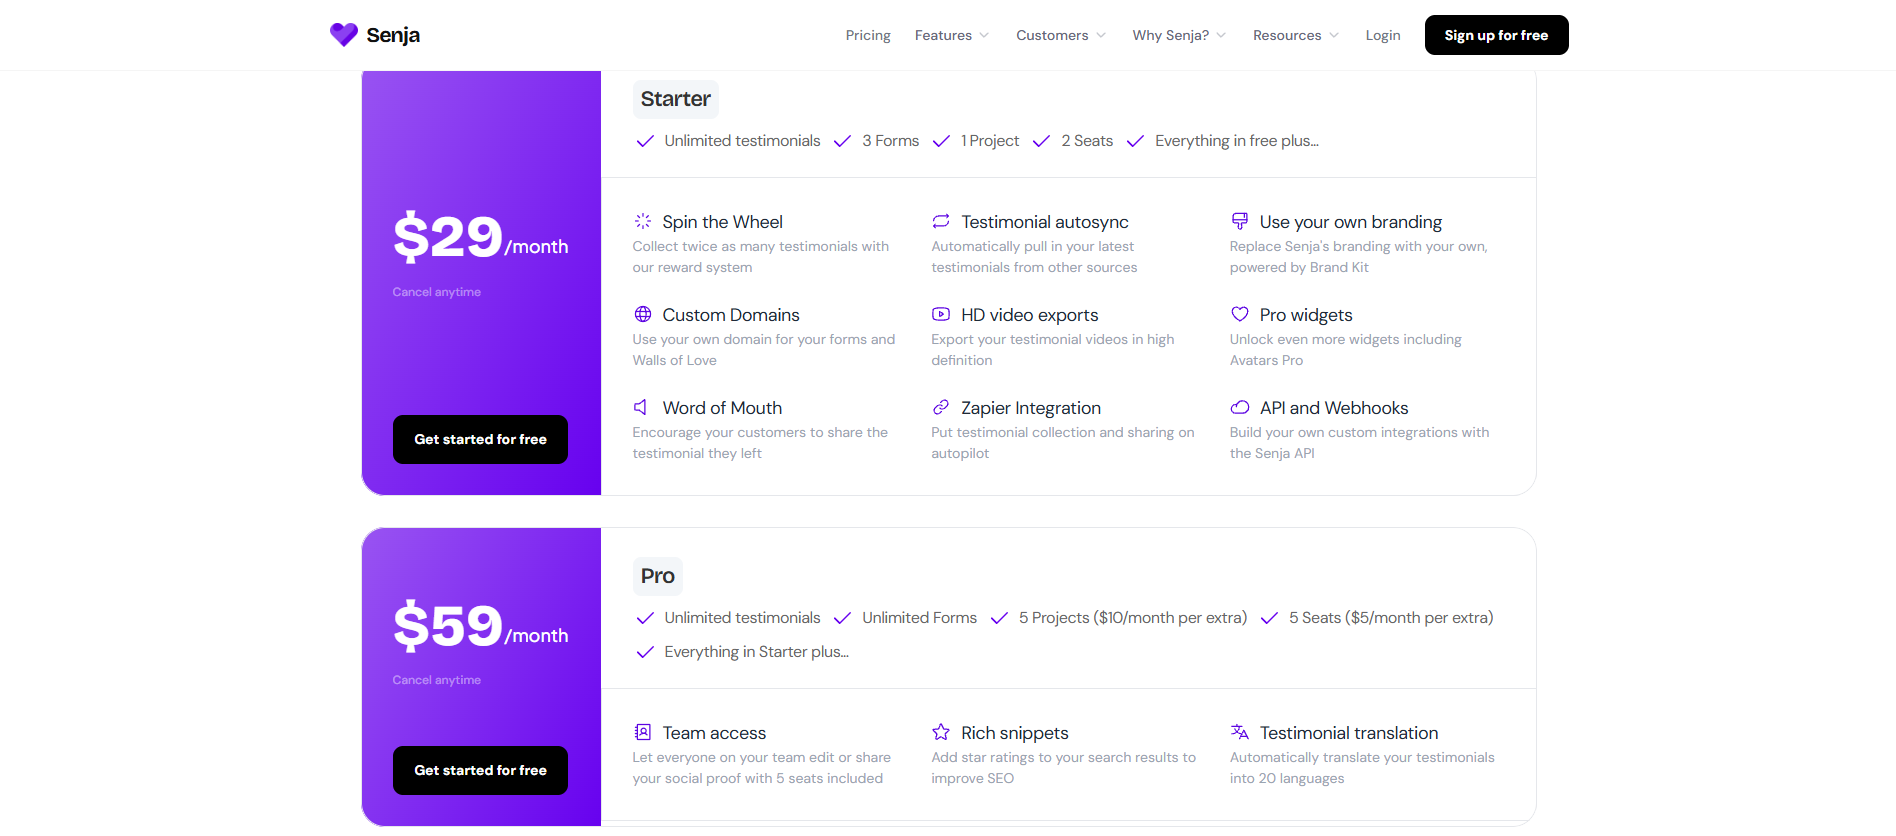
Task: Click the Zapier Integration link icon
Action: (941, 407)
